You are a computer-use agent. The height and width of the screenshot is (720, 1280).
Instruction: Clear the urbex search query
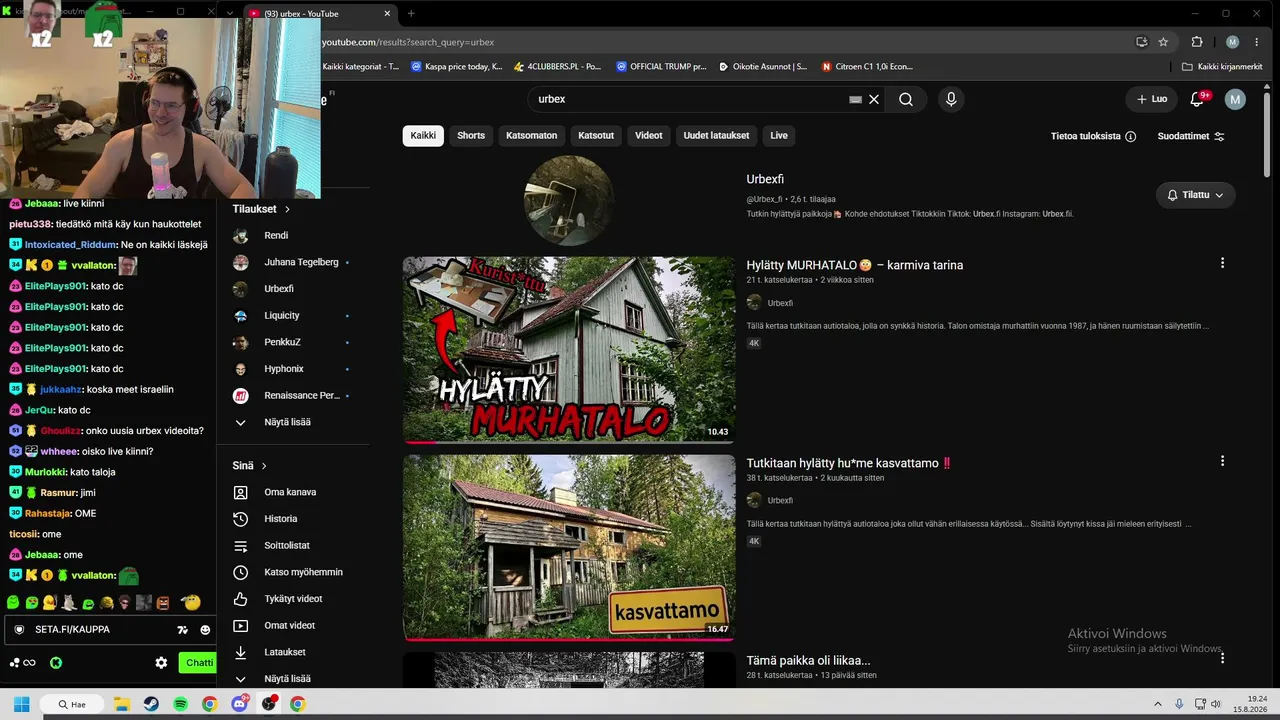pyautogui.click(x=874, y=99)
